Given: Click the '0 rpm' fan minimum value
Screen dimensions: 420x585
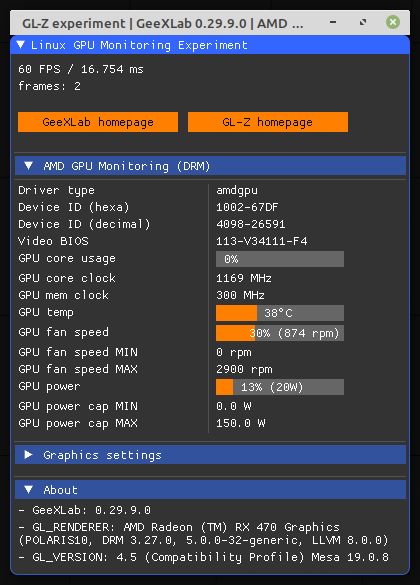Looking at the screenshot, I should (x=233, y=352).
